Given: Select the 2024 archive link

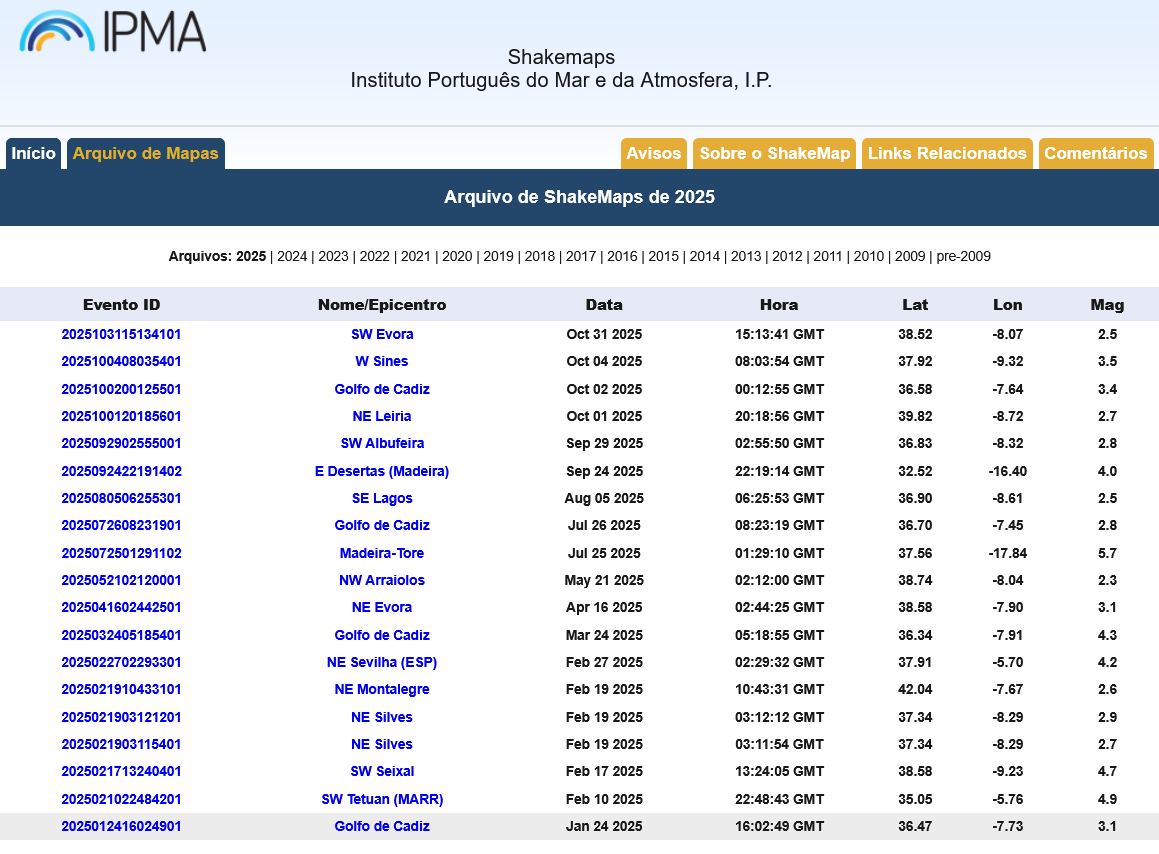Looking at the screenshot, I should click(x=292, y=257).
